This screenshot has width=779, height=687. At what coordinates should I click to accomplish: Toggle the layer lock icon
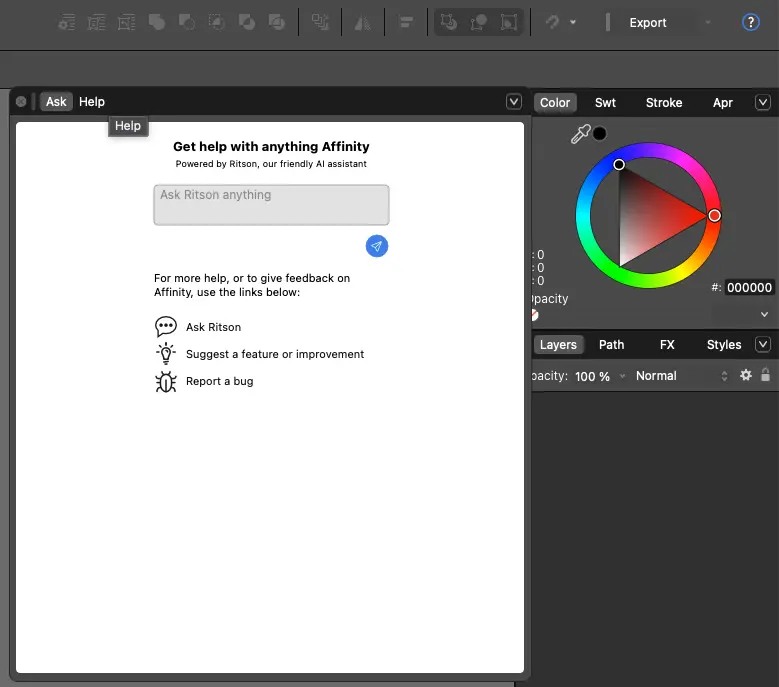coord(765,376)
